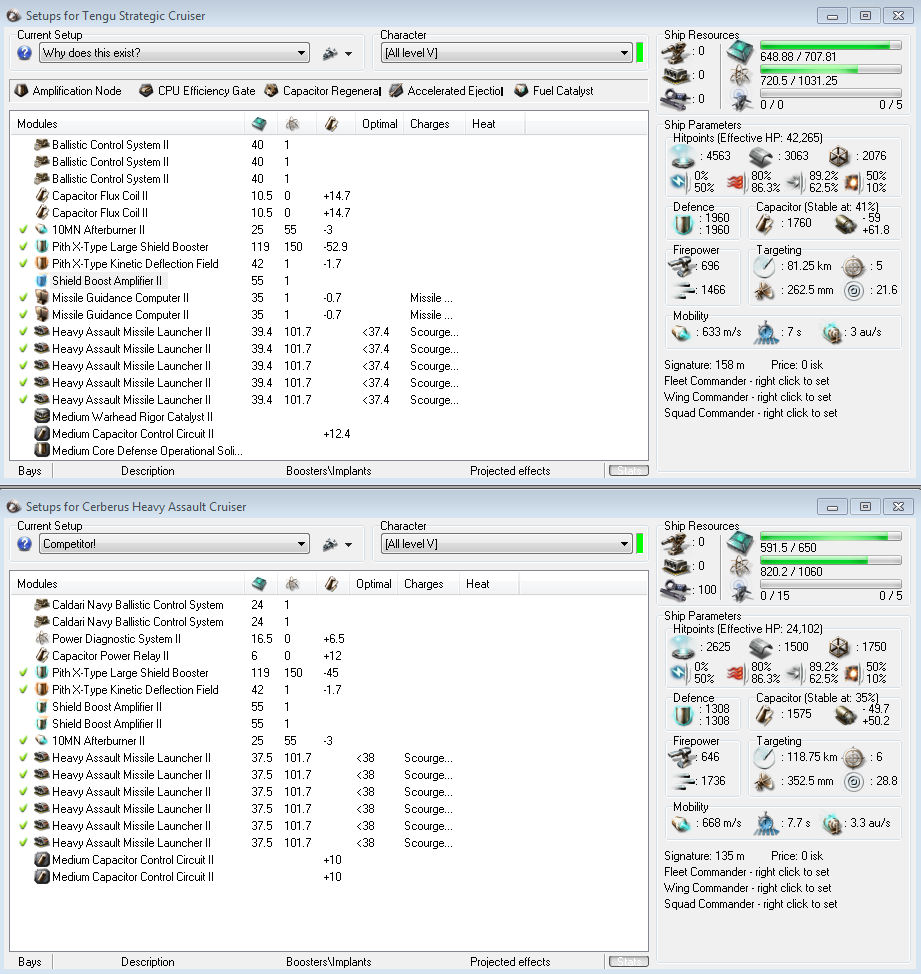Open Boosters\Implants tab in Tengu window
The height and width of the screenshot is (974, 921).
(329, 471)
